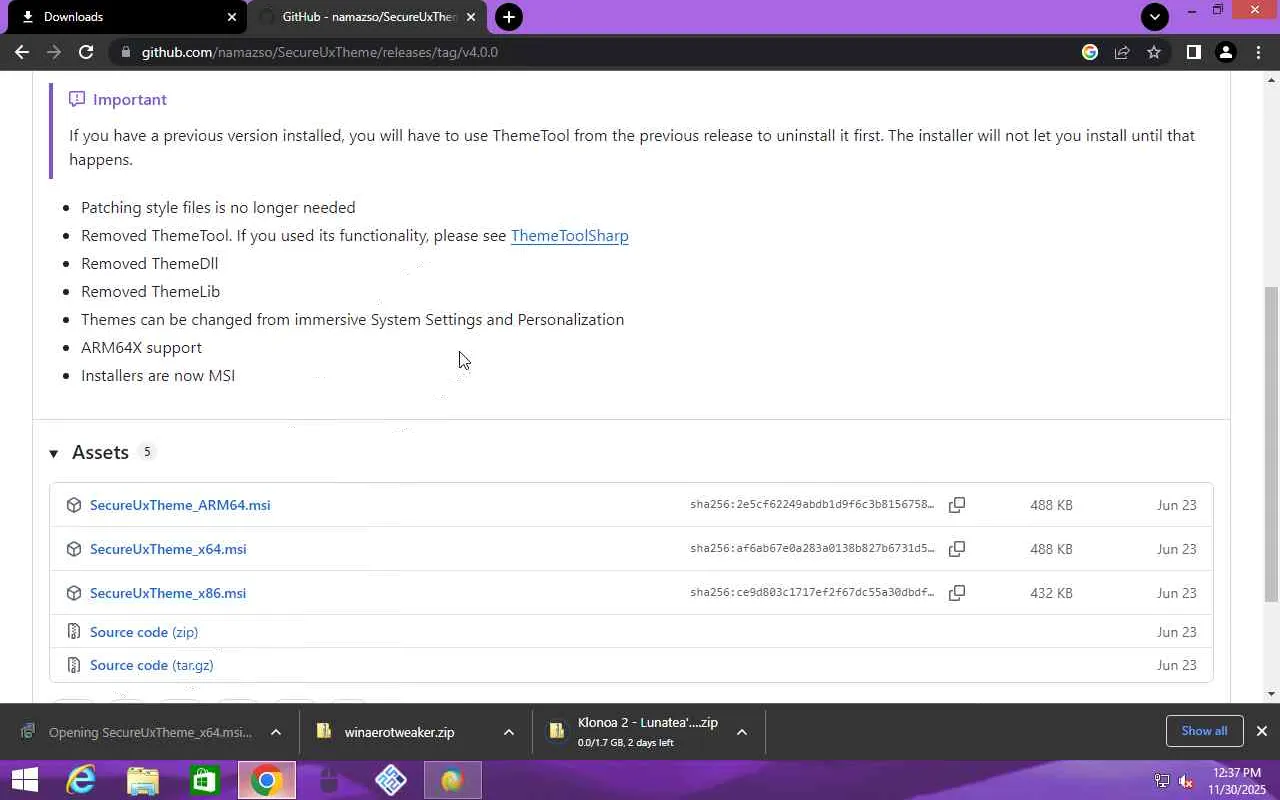Image resolution: width=1280 pixels, height=800 pixels.
Task: Open a new browser tab
Action: 508,17
